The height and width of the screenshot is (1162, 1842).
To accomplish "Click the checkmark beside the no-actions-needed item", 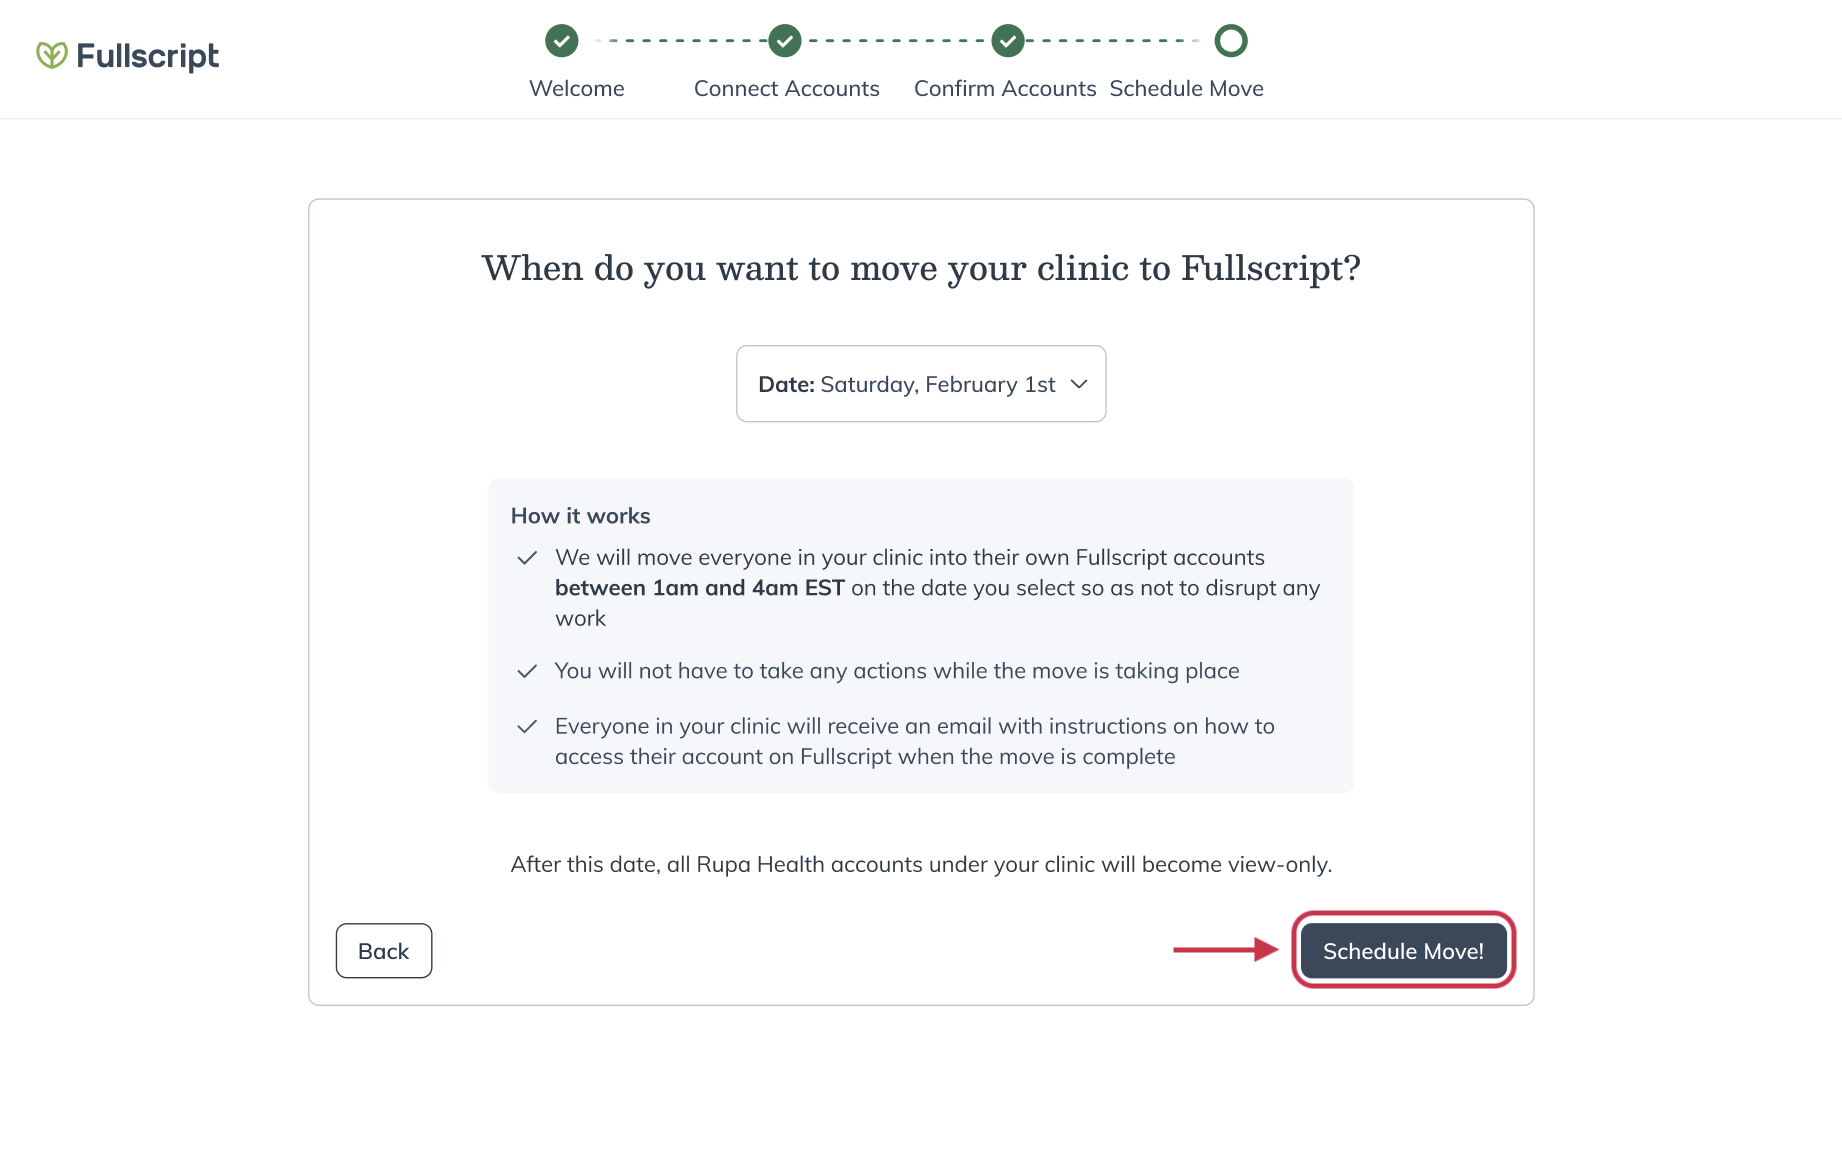I will coord(528,671).
